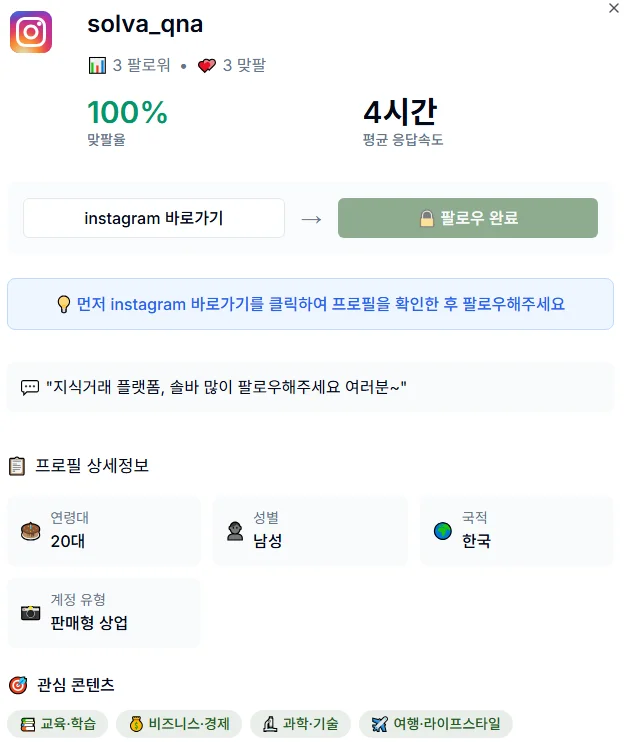Click the solva_qna username title
The height and width of the screenshot is (742, 627).
(145, 25)
